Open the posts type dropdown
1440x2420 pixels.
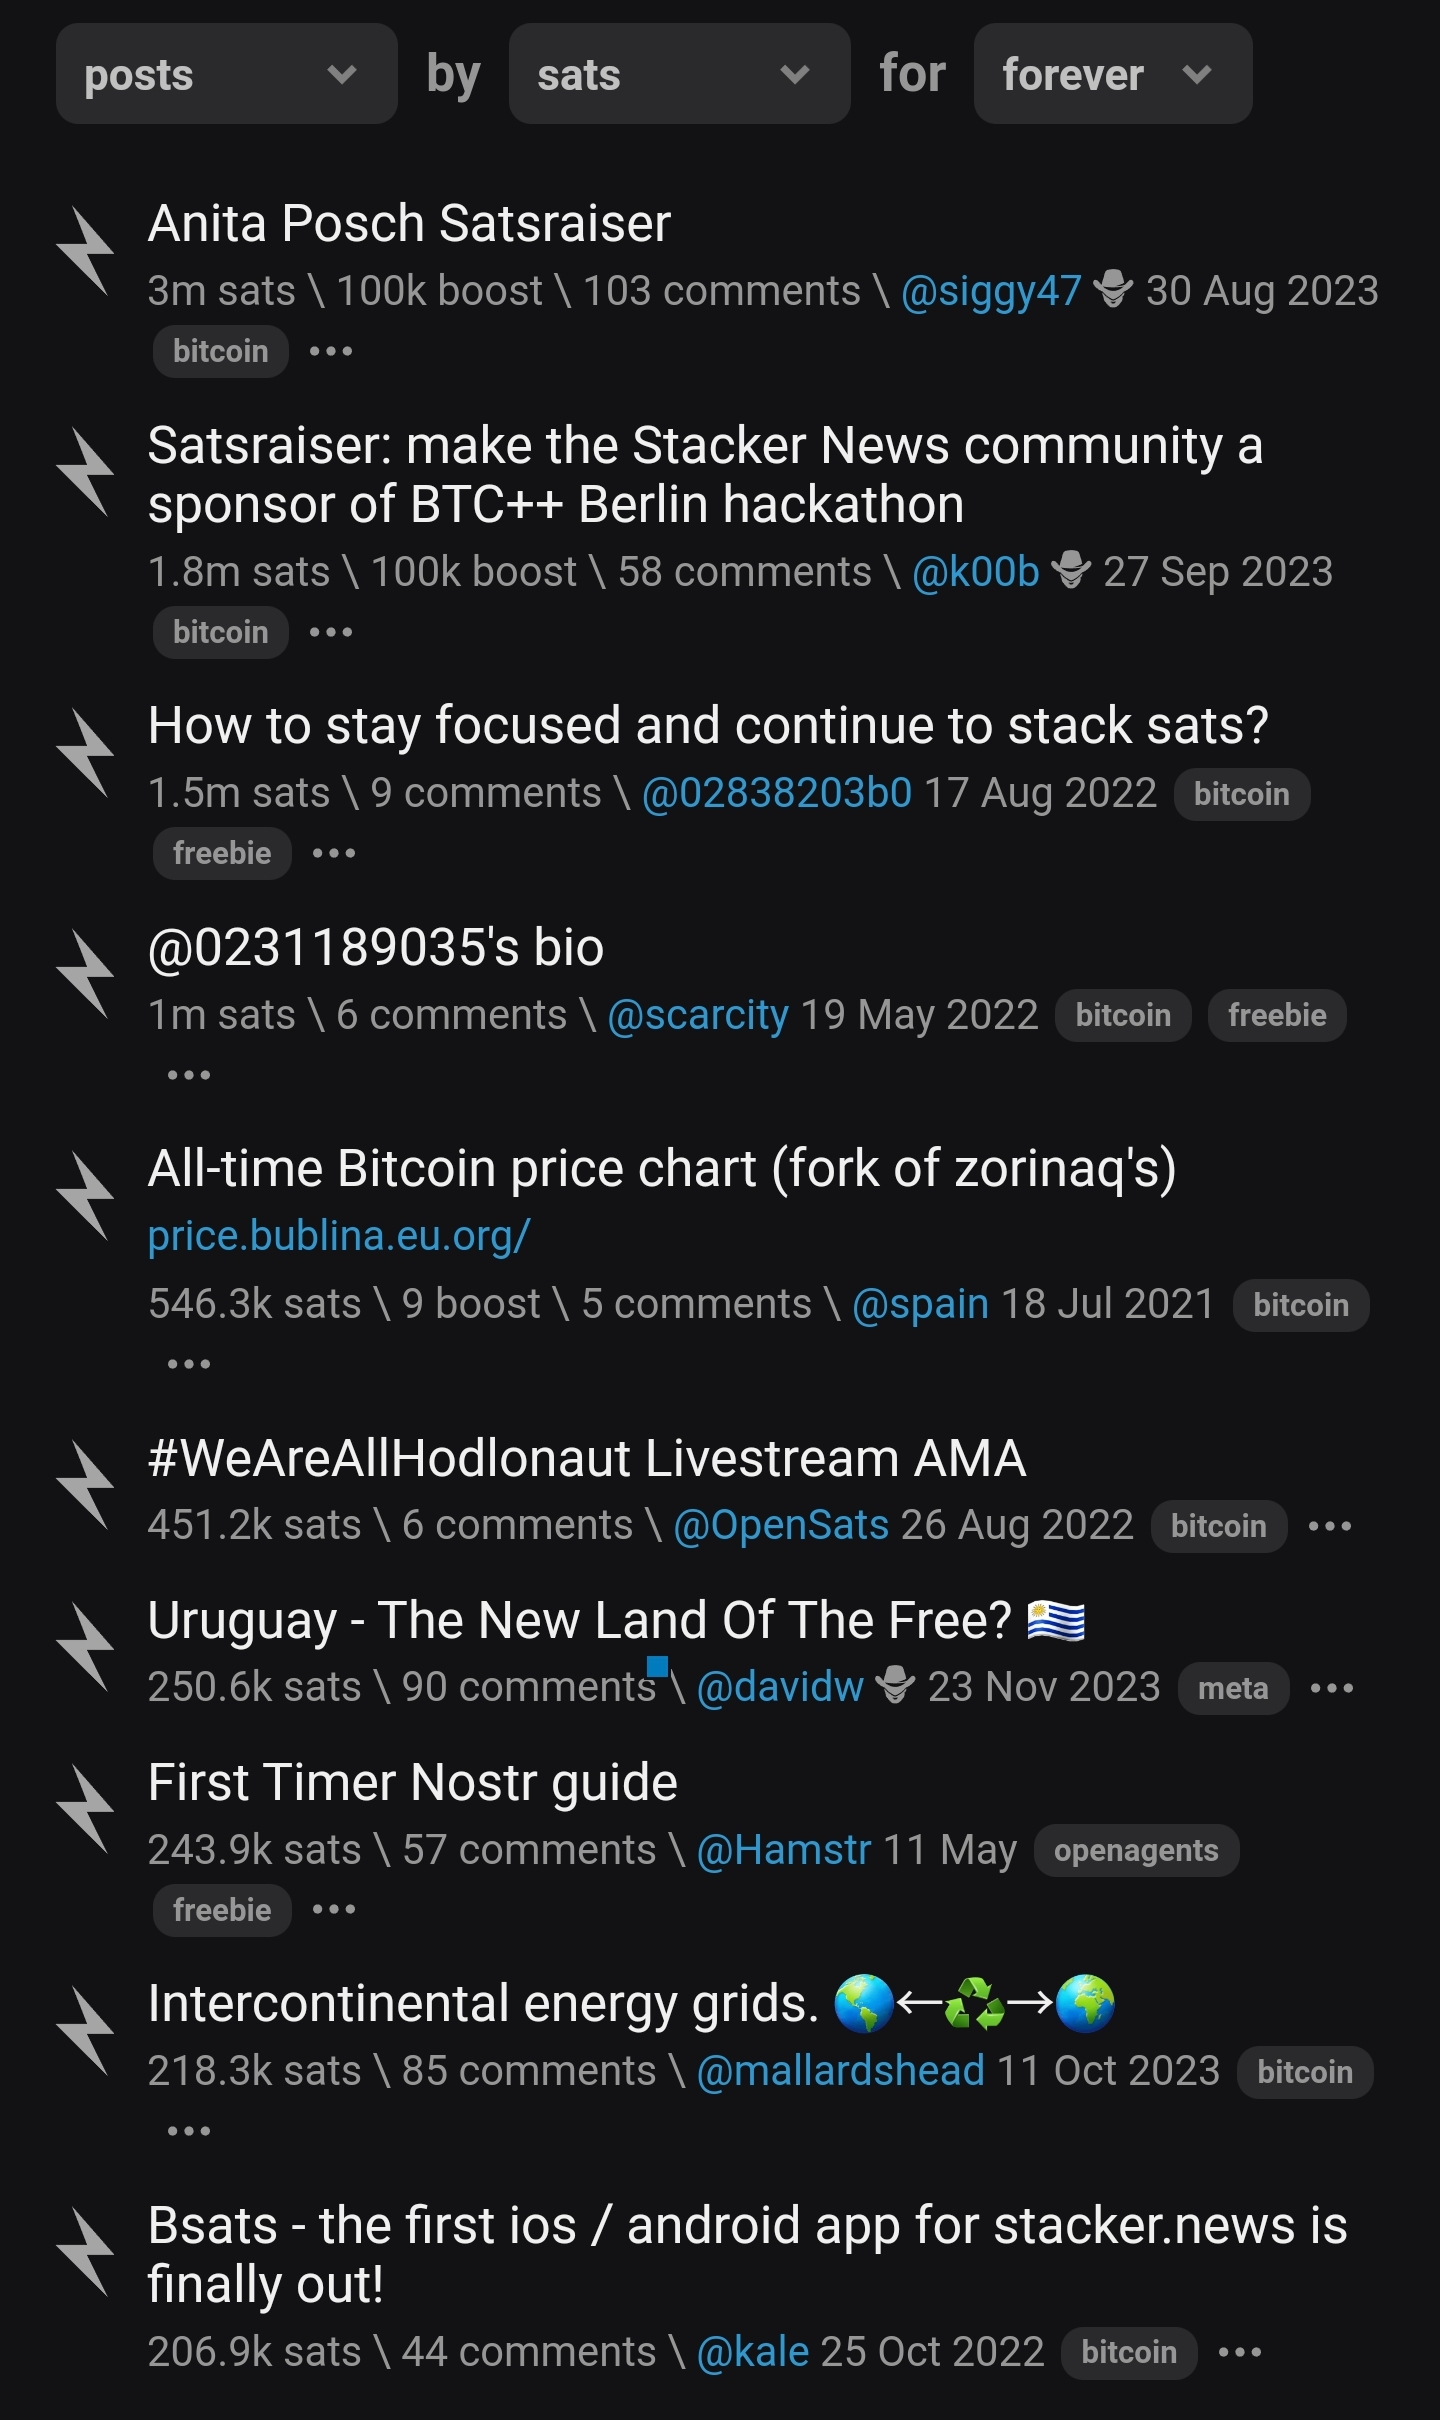[x=226, y=74]
